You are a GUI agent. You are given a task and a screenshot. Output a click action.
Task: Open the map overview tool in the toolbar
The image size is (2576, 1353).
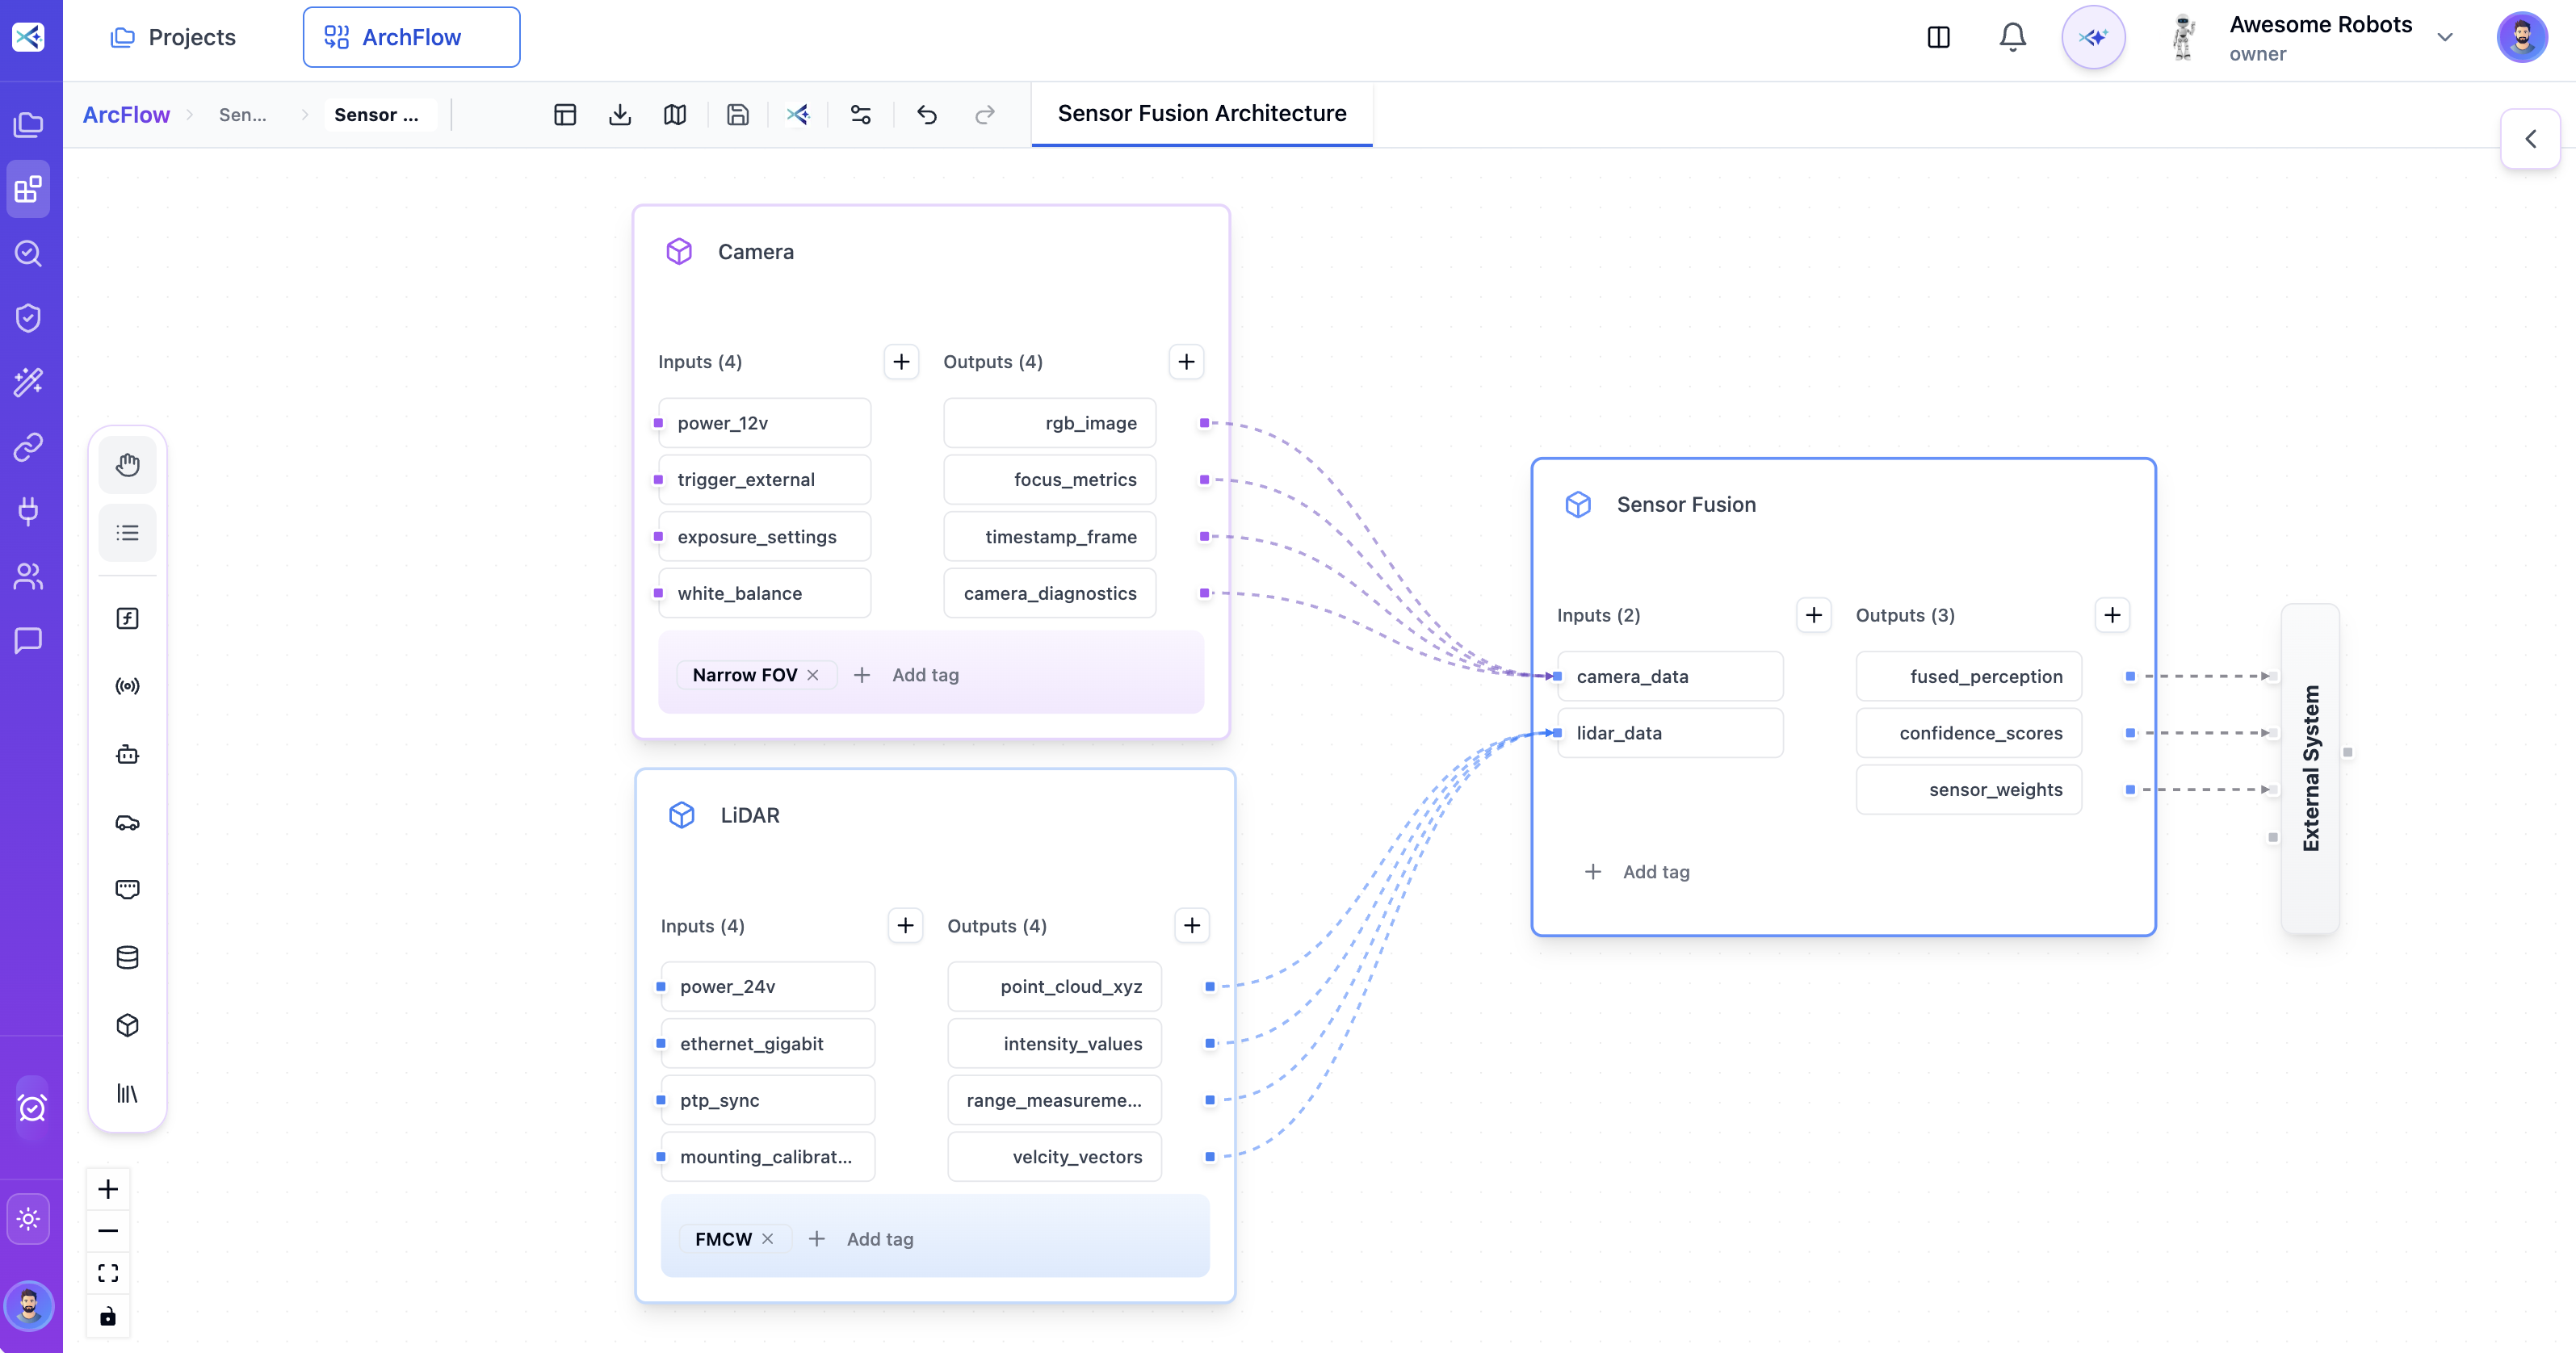(675, 115)
